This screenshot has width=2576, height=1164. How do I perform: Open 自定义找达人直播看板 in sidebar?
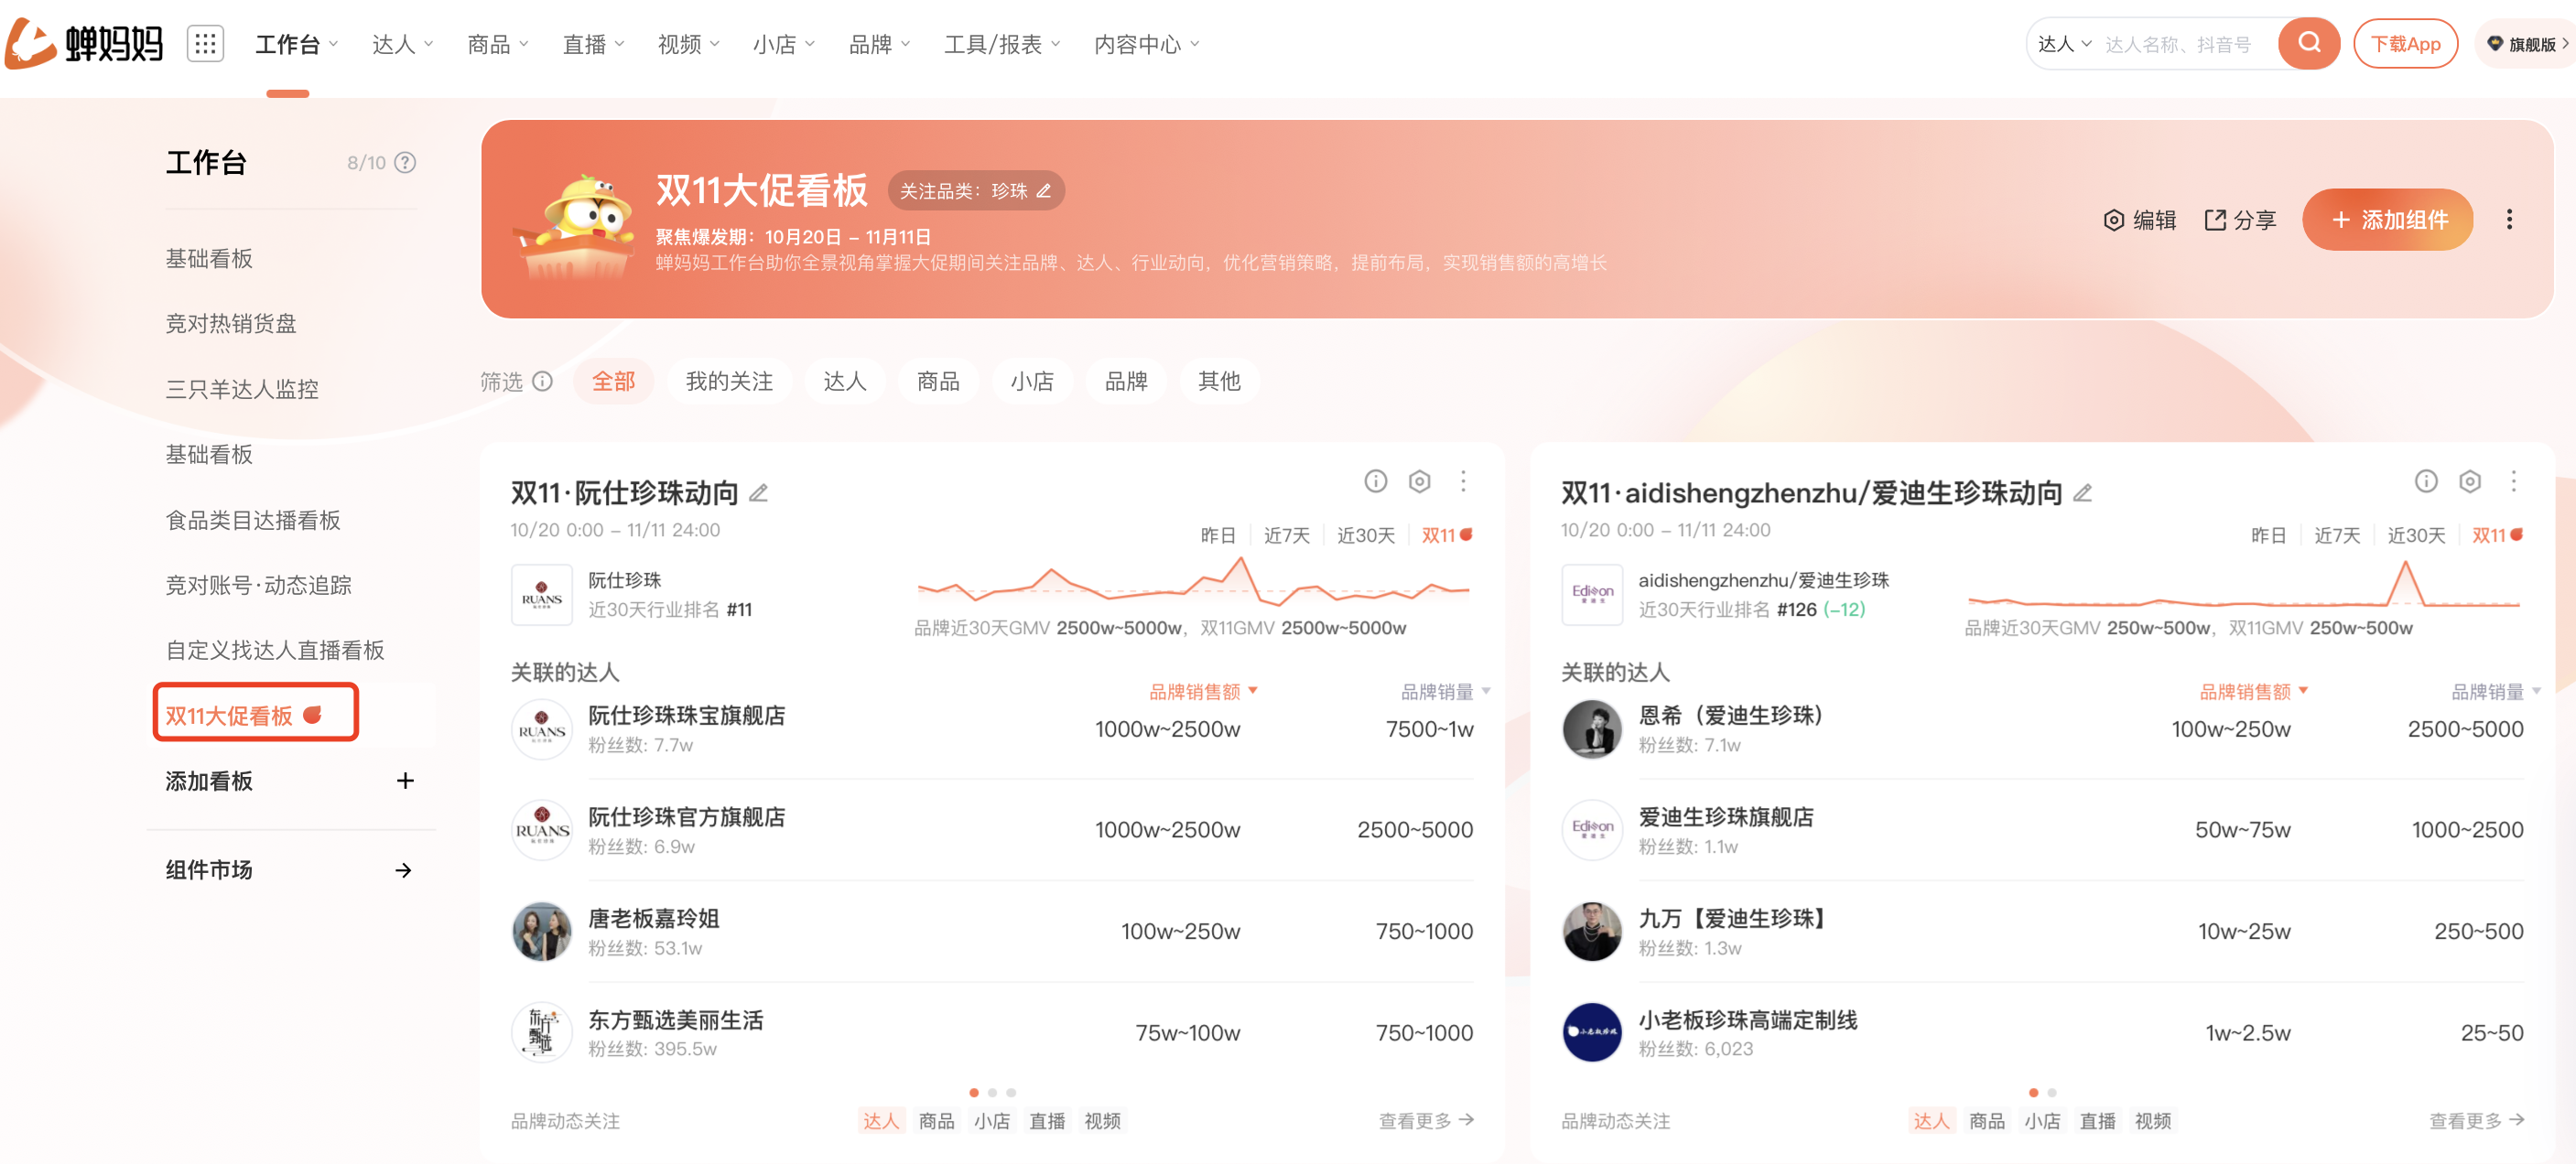click(x=275, y=650)
